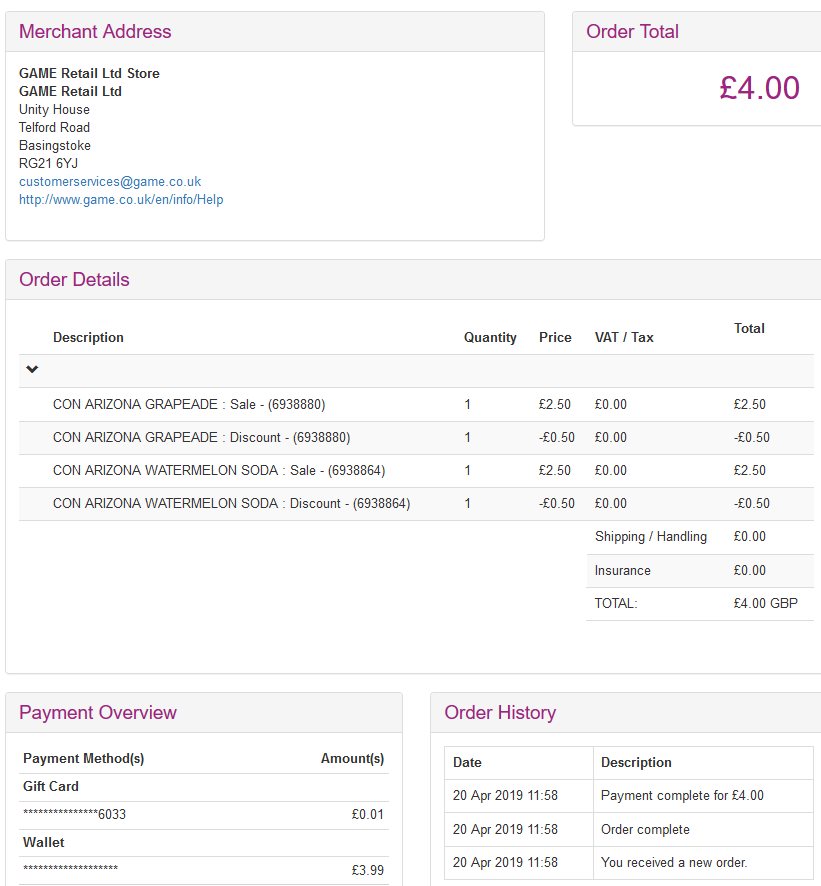Click the Order complete history entry
Image resolution: width=821 pixels, height=886 pixels.
point(645,829)
